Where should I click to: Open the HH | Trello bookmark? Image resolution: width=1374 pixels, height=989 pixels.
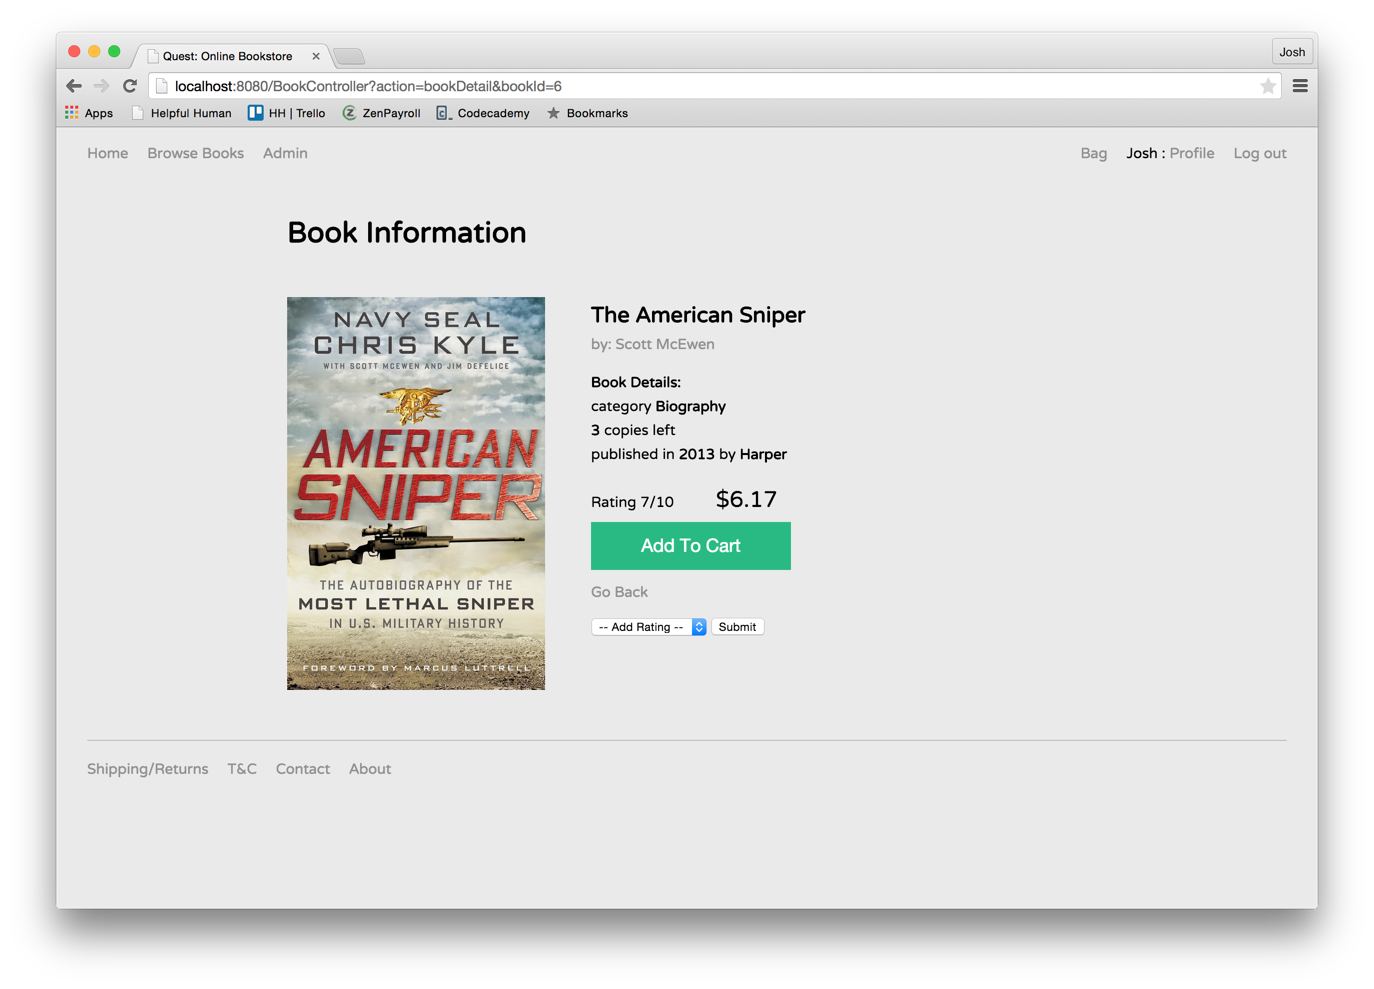(287, 113)
